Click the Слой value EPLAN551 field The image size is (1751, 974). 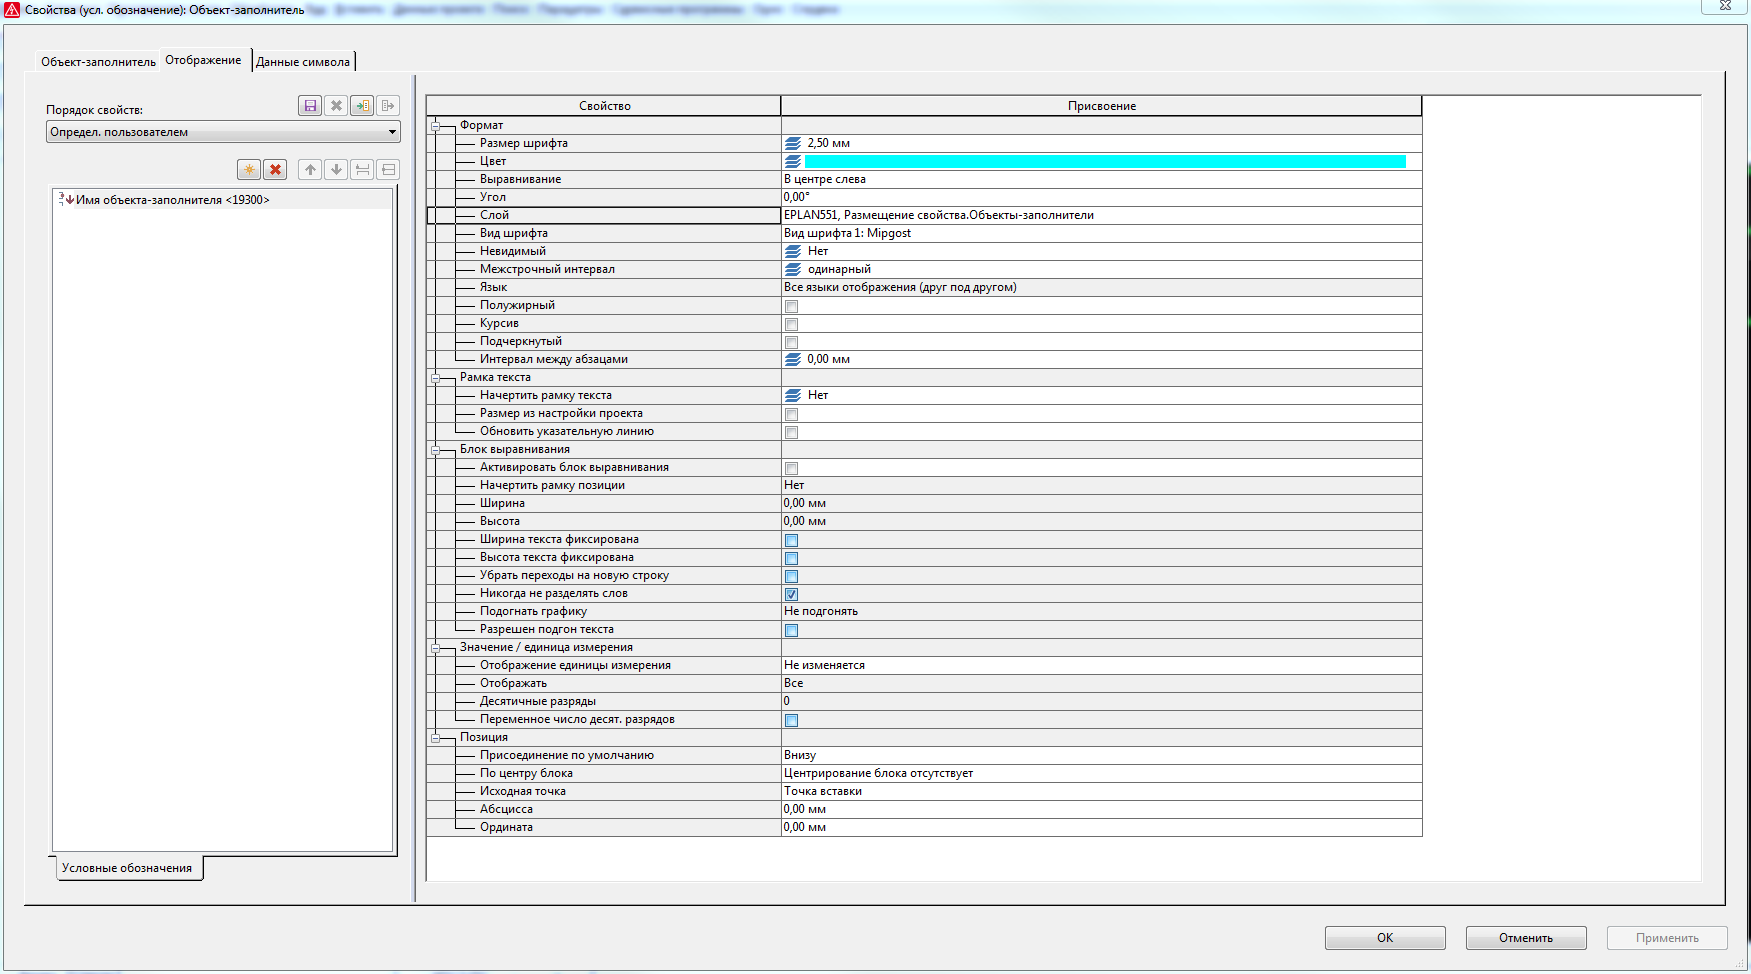click(1101, 215)
